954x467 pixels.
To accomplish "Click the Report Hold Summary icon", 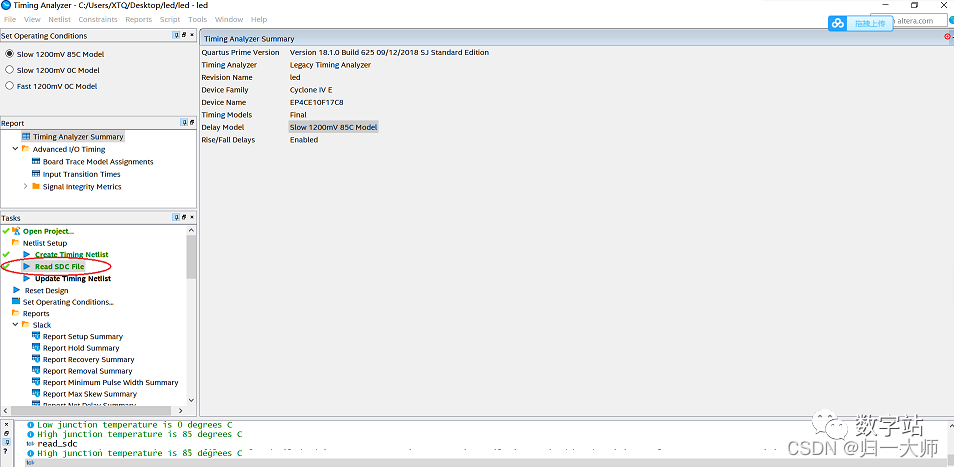I will pos(36,348).
